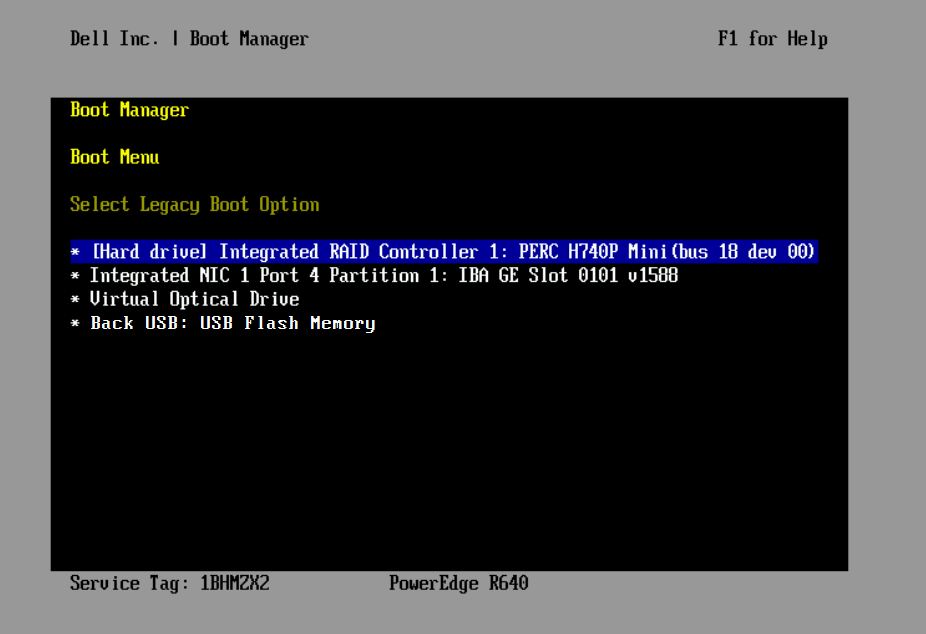The width and height of the screenshot is (926, 634).
Task: Click the yellow Boot Manager title
Action: [129, 110]
